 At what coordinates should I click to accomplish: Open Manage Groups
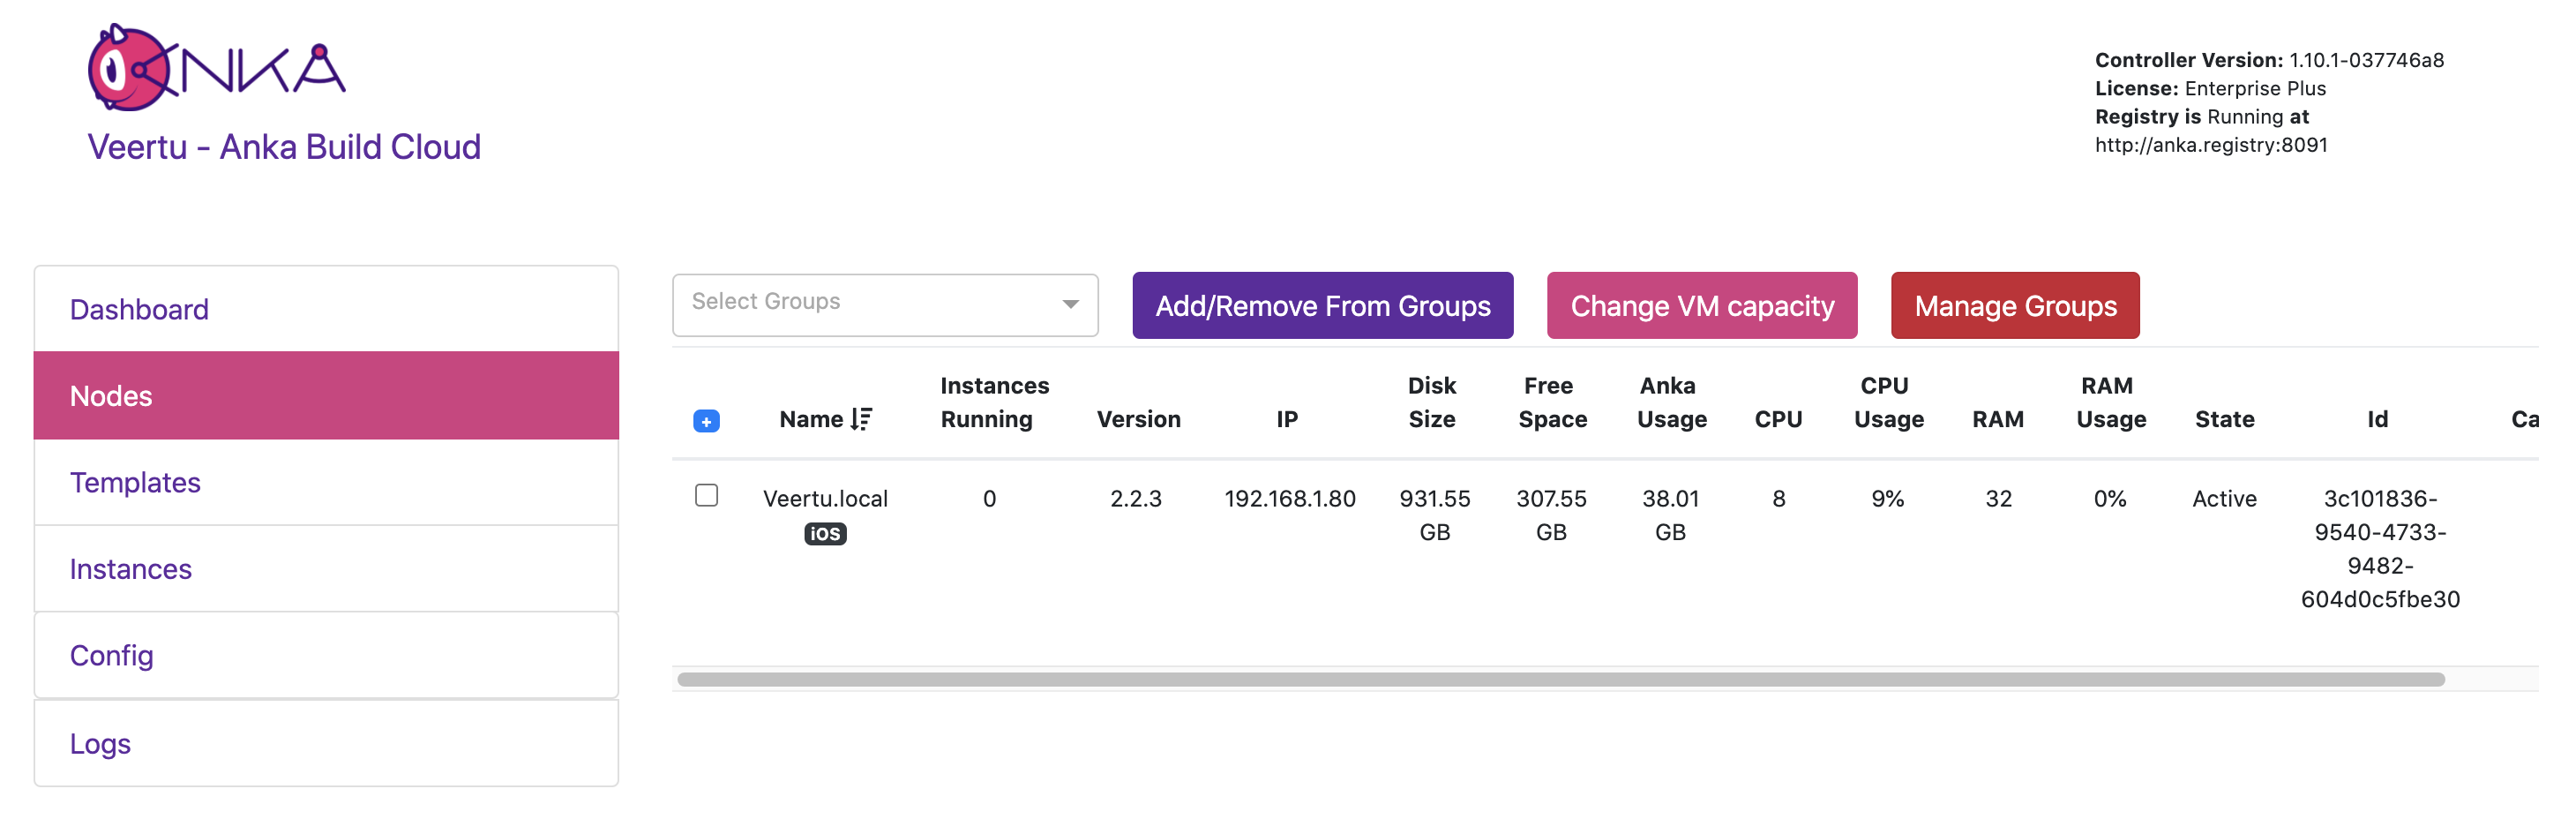pyautogui.click(x=2014, y=305)
